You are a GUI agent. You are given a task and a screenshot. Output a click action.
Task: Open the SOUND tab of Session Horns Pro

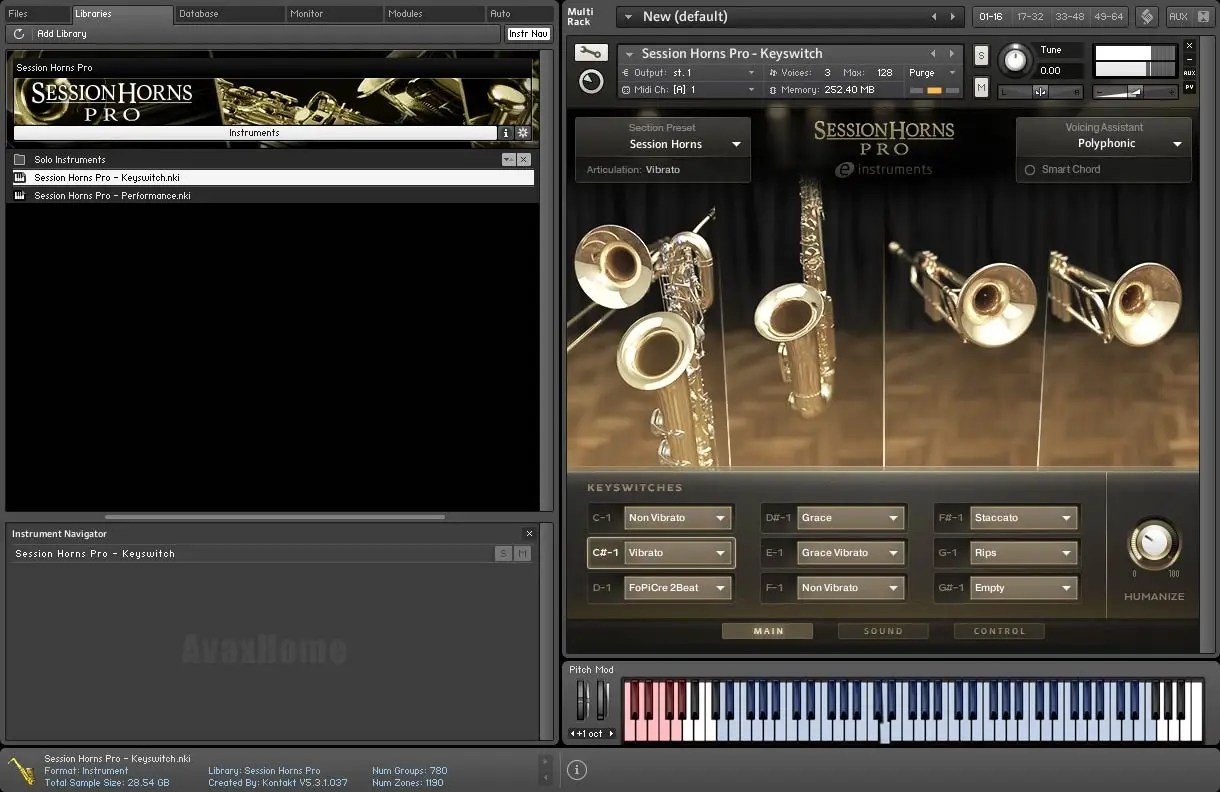(x=883, y=631)
